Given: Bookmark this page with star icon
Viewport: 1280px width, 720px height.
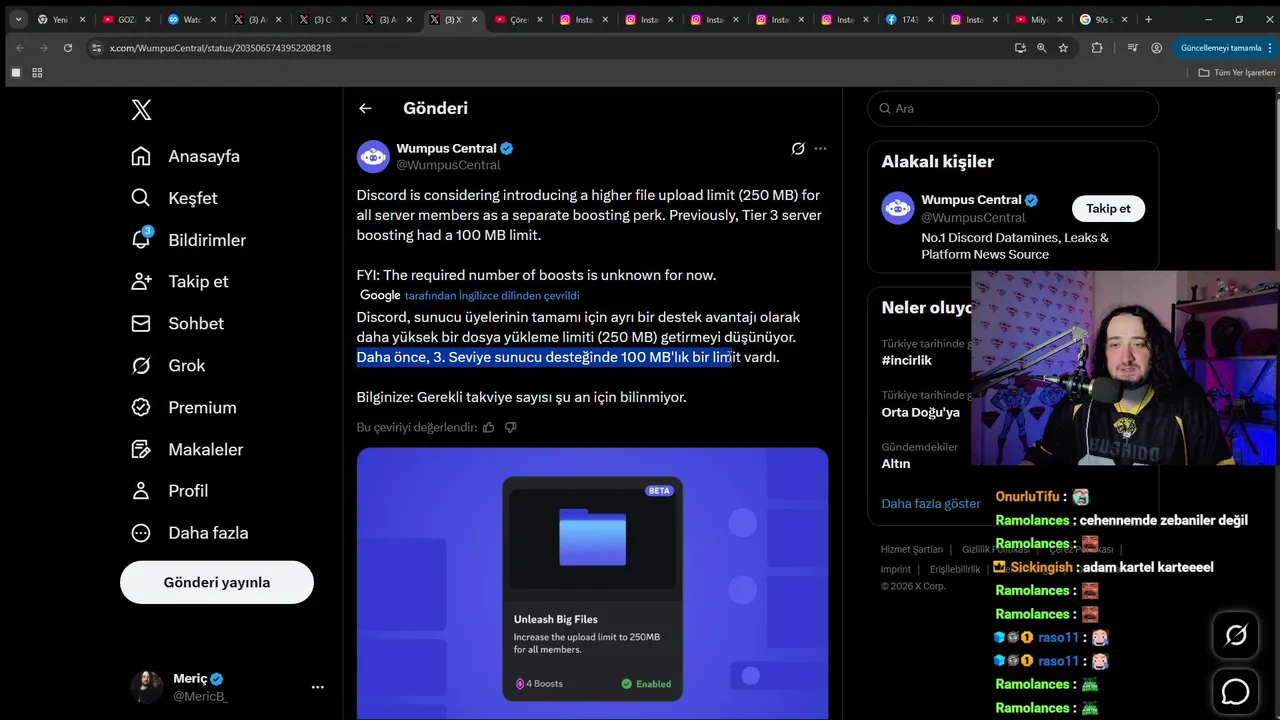Looking at the screenshot, I should click(1063, 47).
